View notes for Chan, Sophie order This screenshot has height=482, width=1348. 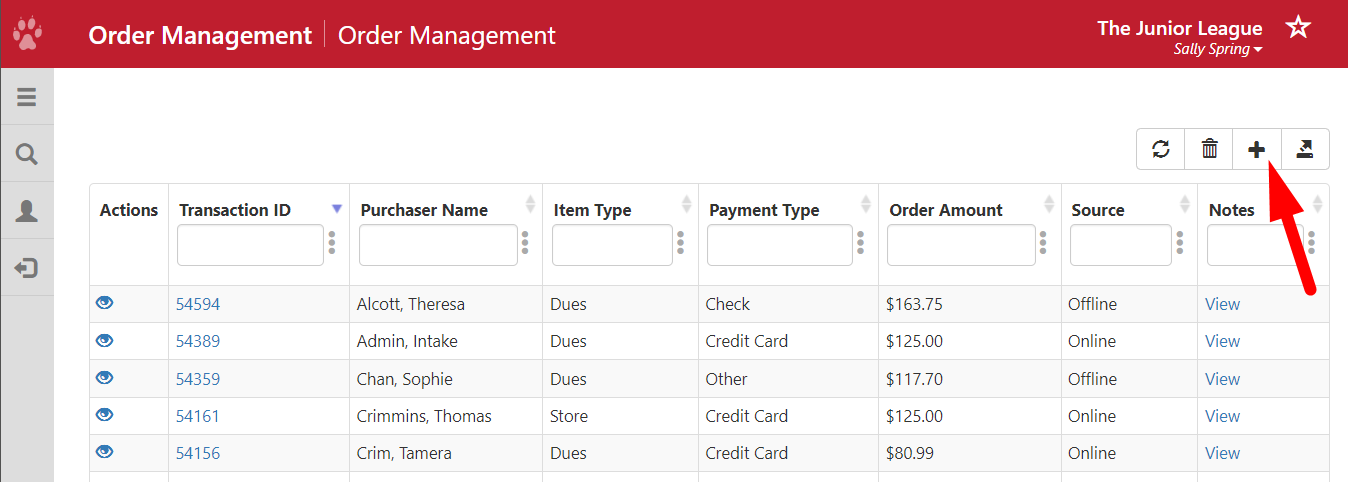click(x=1222, y=379)
